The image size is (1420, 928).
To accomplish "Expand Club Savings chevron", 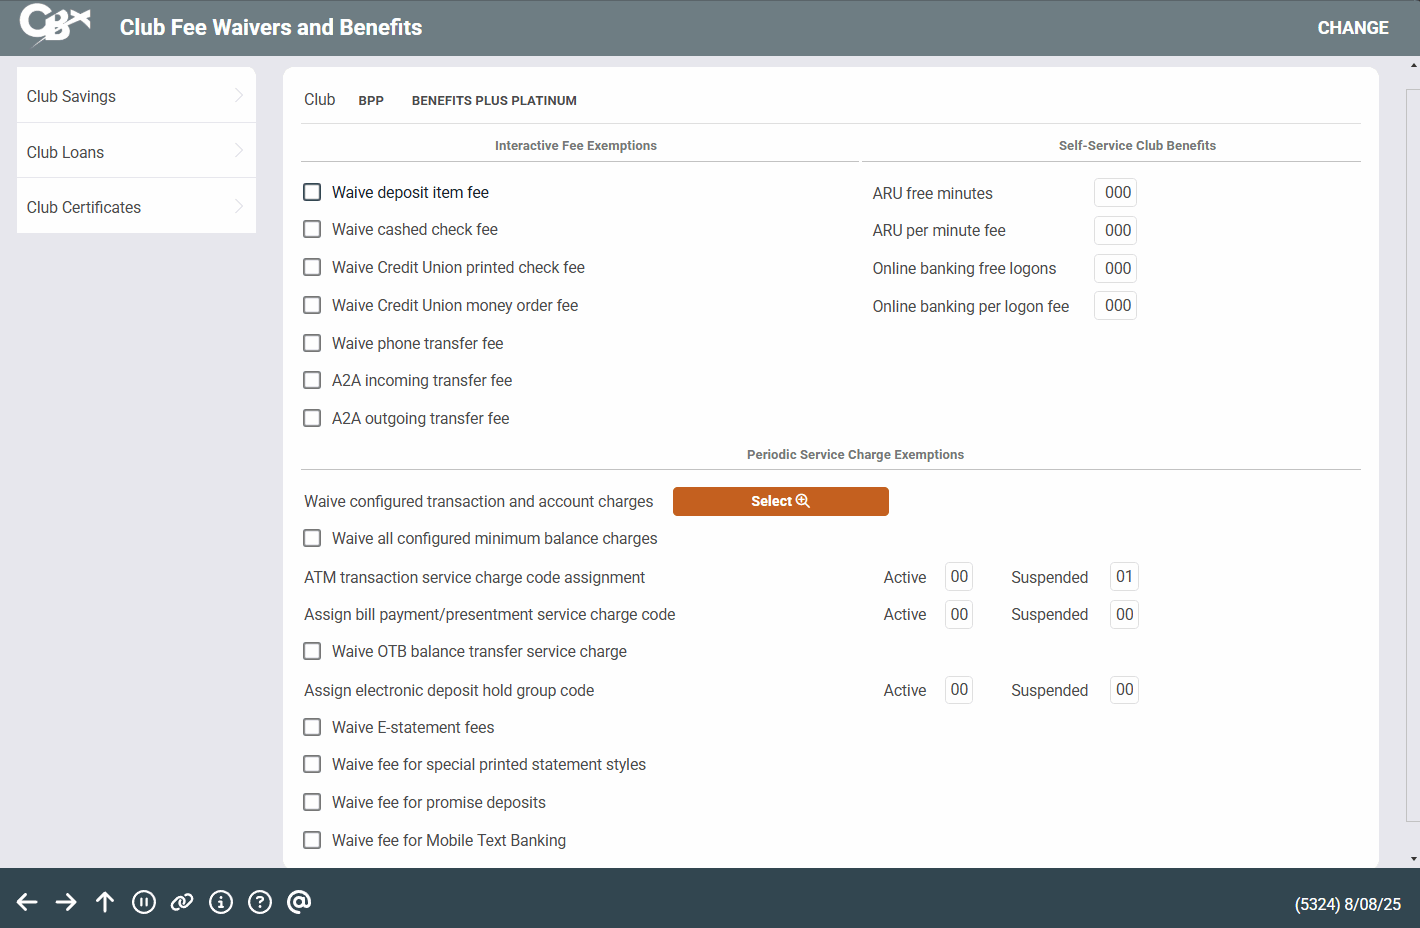I will point(239,96).
